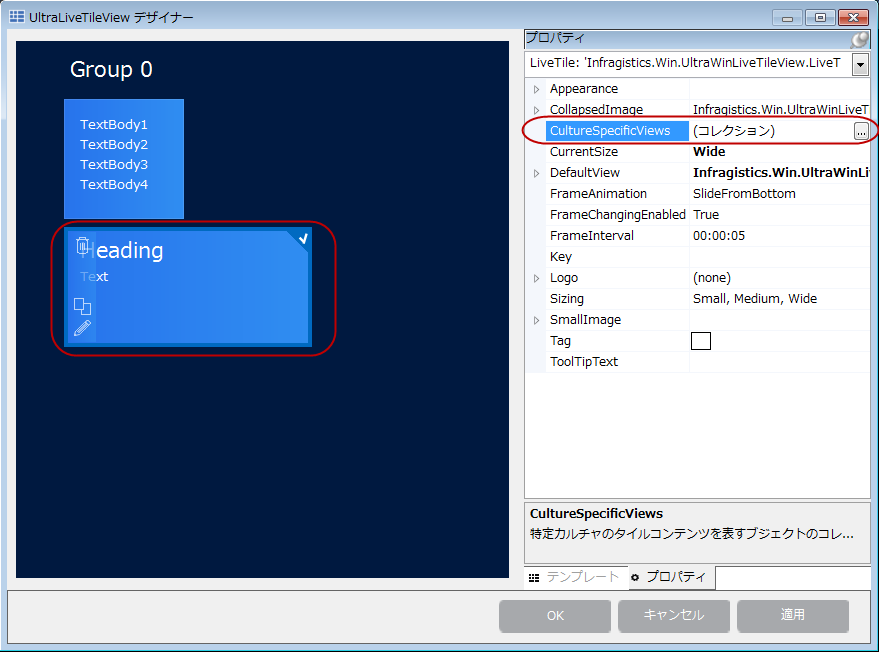
Task: Open the CultureSpecificViews collection editor via ellipsis
Action: (x=862, y=130)
